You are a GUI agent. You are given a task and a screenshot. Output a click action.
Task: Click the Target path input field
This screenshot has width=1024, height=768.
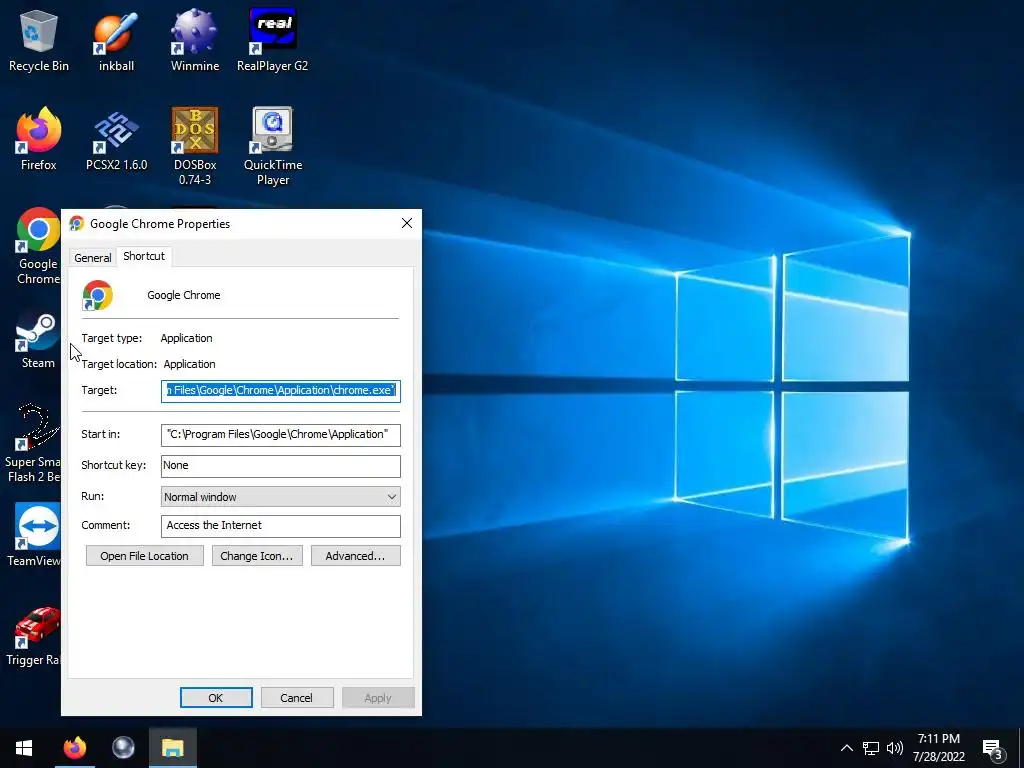point(281,391)
